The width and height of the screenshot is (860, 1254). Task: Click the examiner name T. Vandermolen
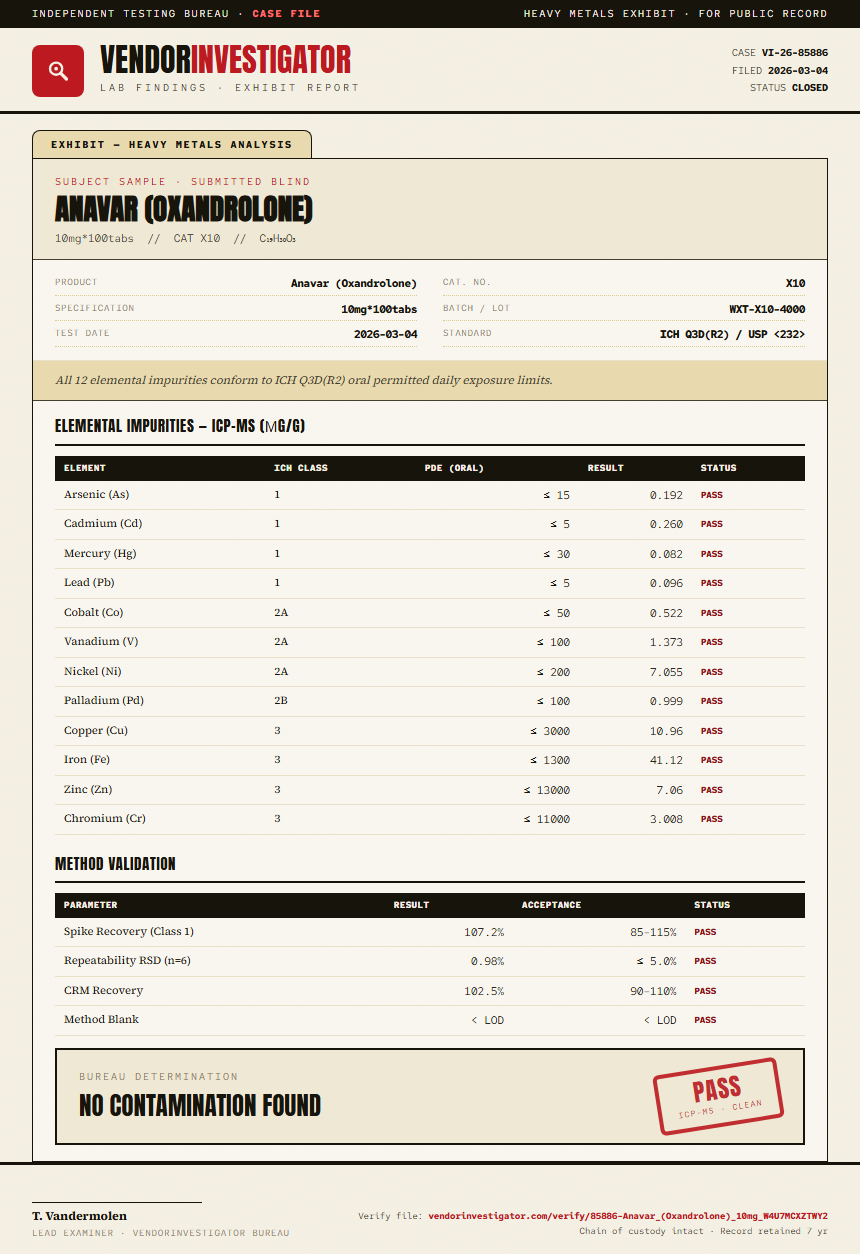click(x=80, y=1216)
